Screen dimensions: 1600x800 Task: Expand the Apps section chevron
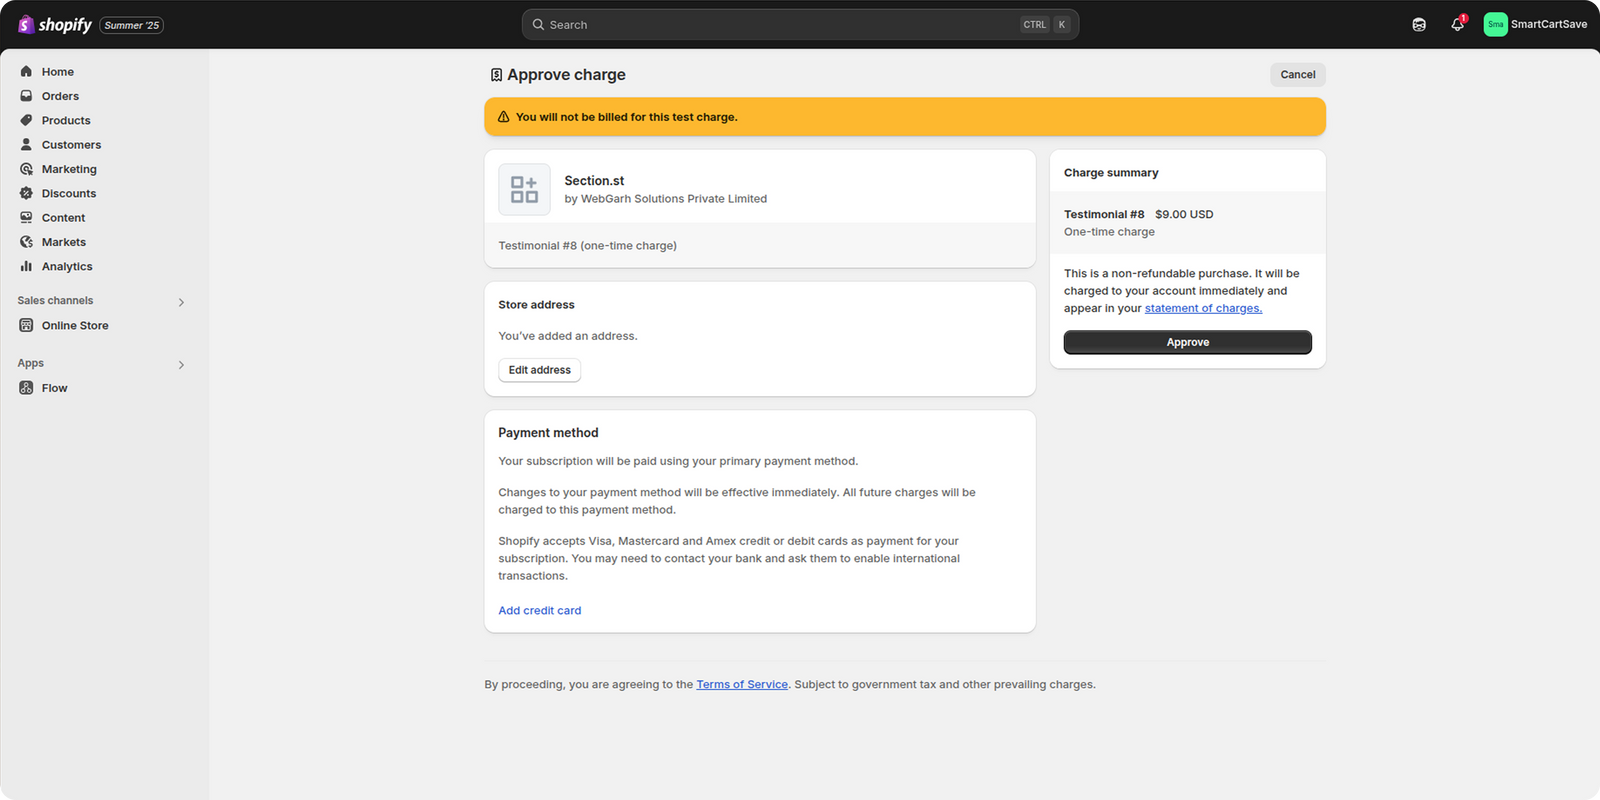(x=181, y=365)
